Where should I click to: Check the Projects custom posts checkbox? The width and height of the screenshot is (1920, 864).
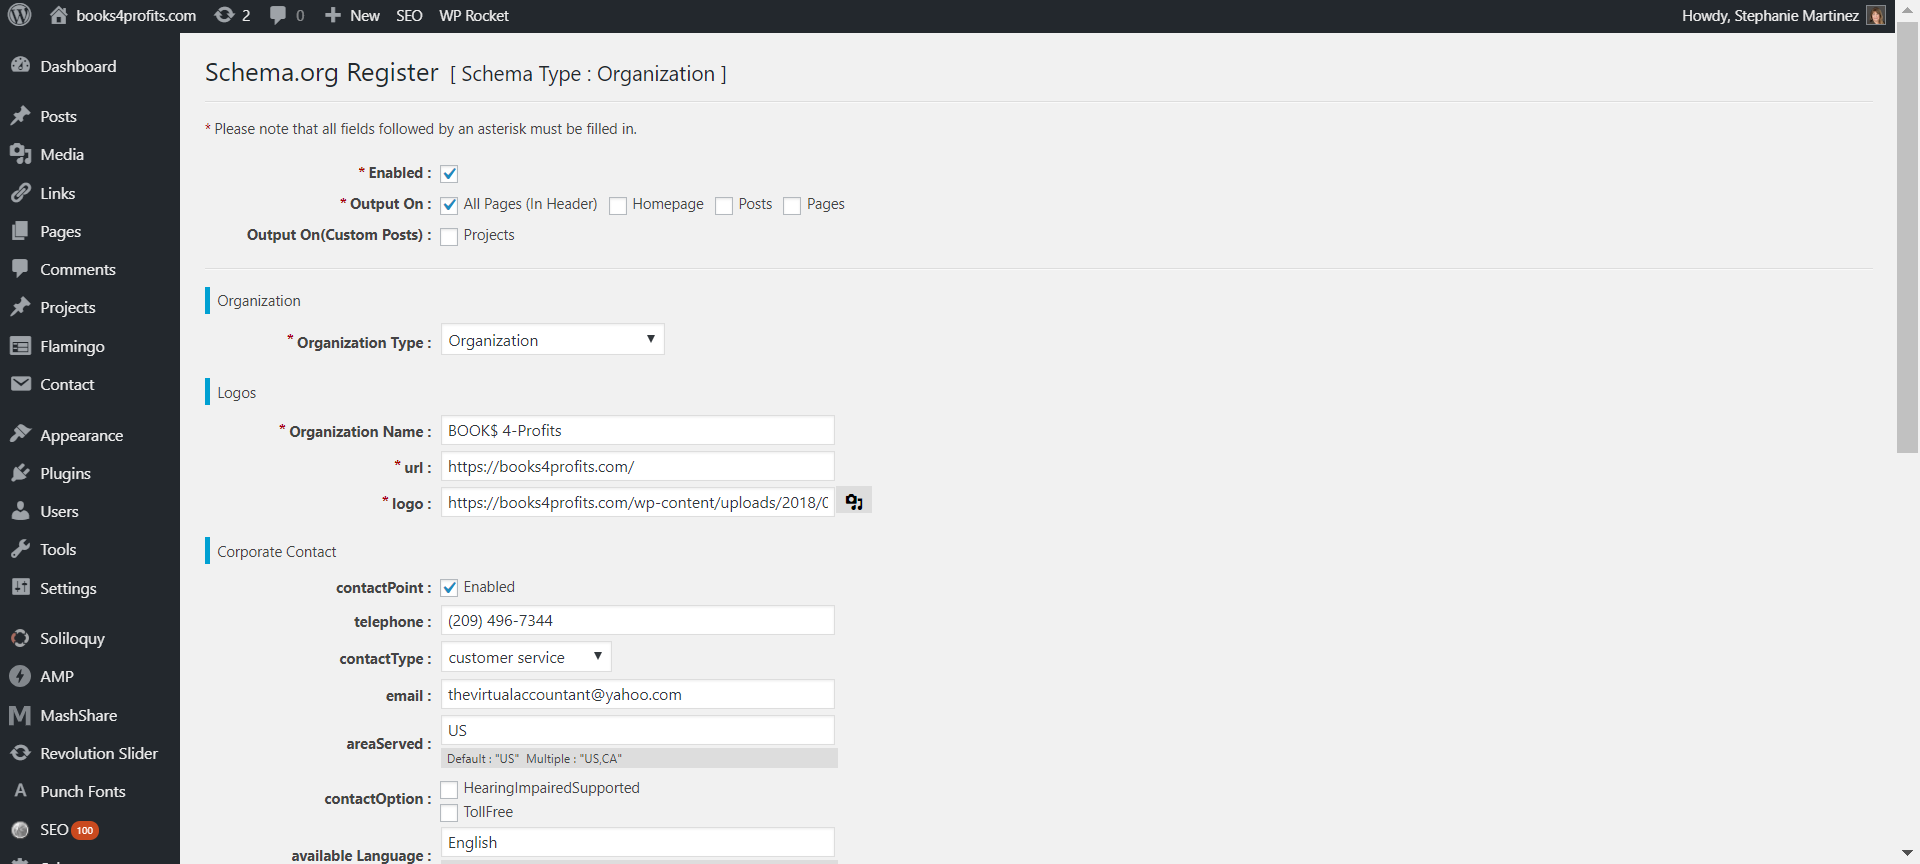point(449,236)
